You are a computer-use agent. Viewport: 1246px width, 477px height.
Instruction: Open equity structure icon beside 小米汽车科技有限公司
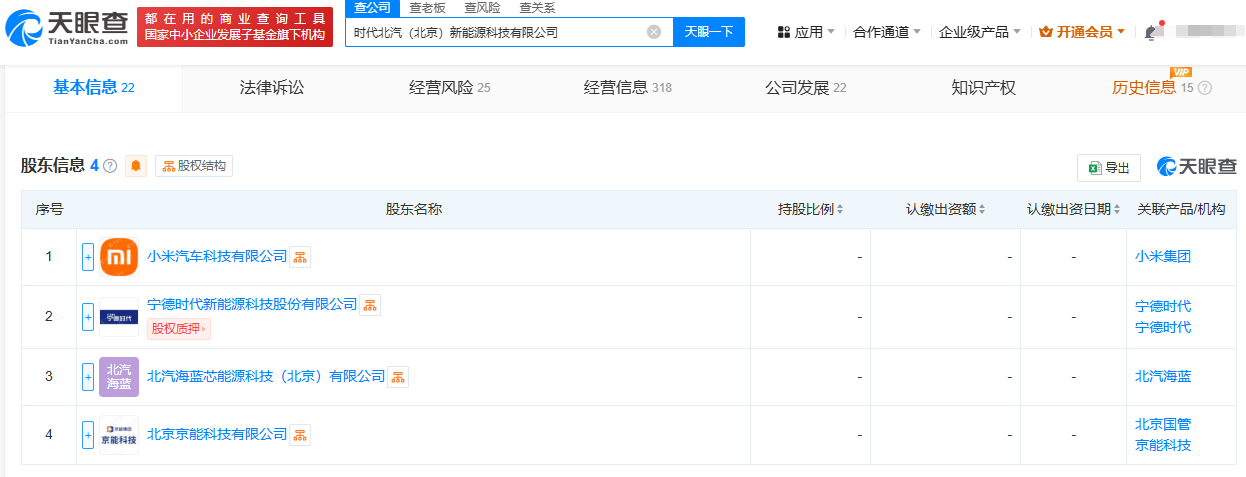[x=300, y=257]
